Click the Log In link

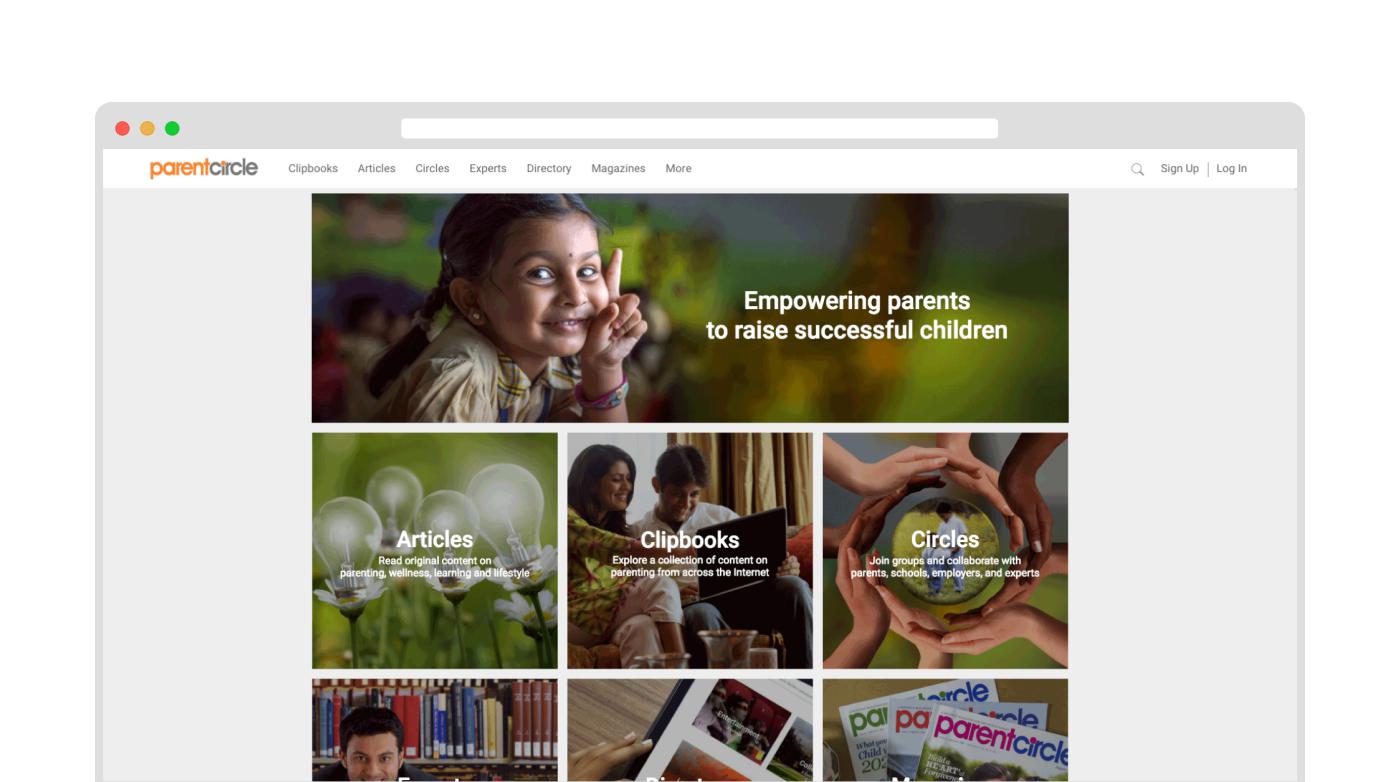point(1231,168)
